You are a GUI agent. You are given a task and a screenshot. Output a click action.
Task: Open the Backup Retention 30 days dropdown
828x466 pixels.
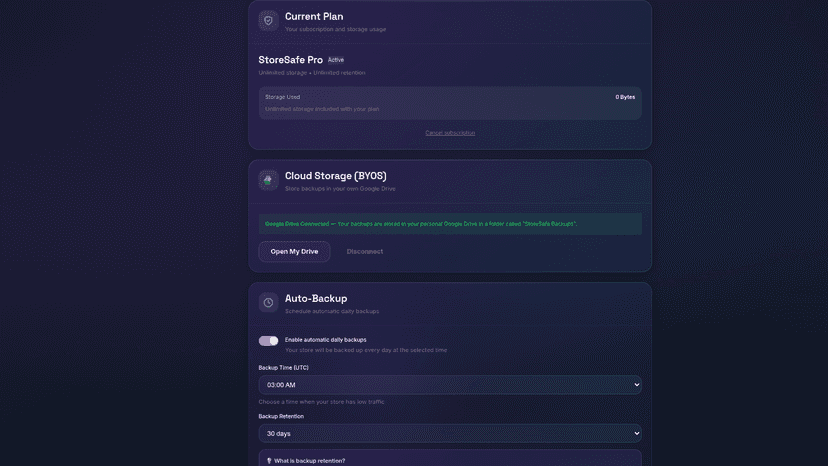click(x=450, y=433)
